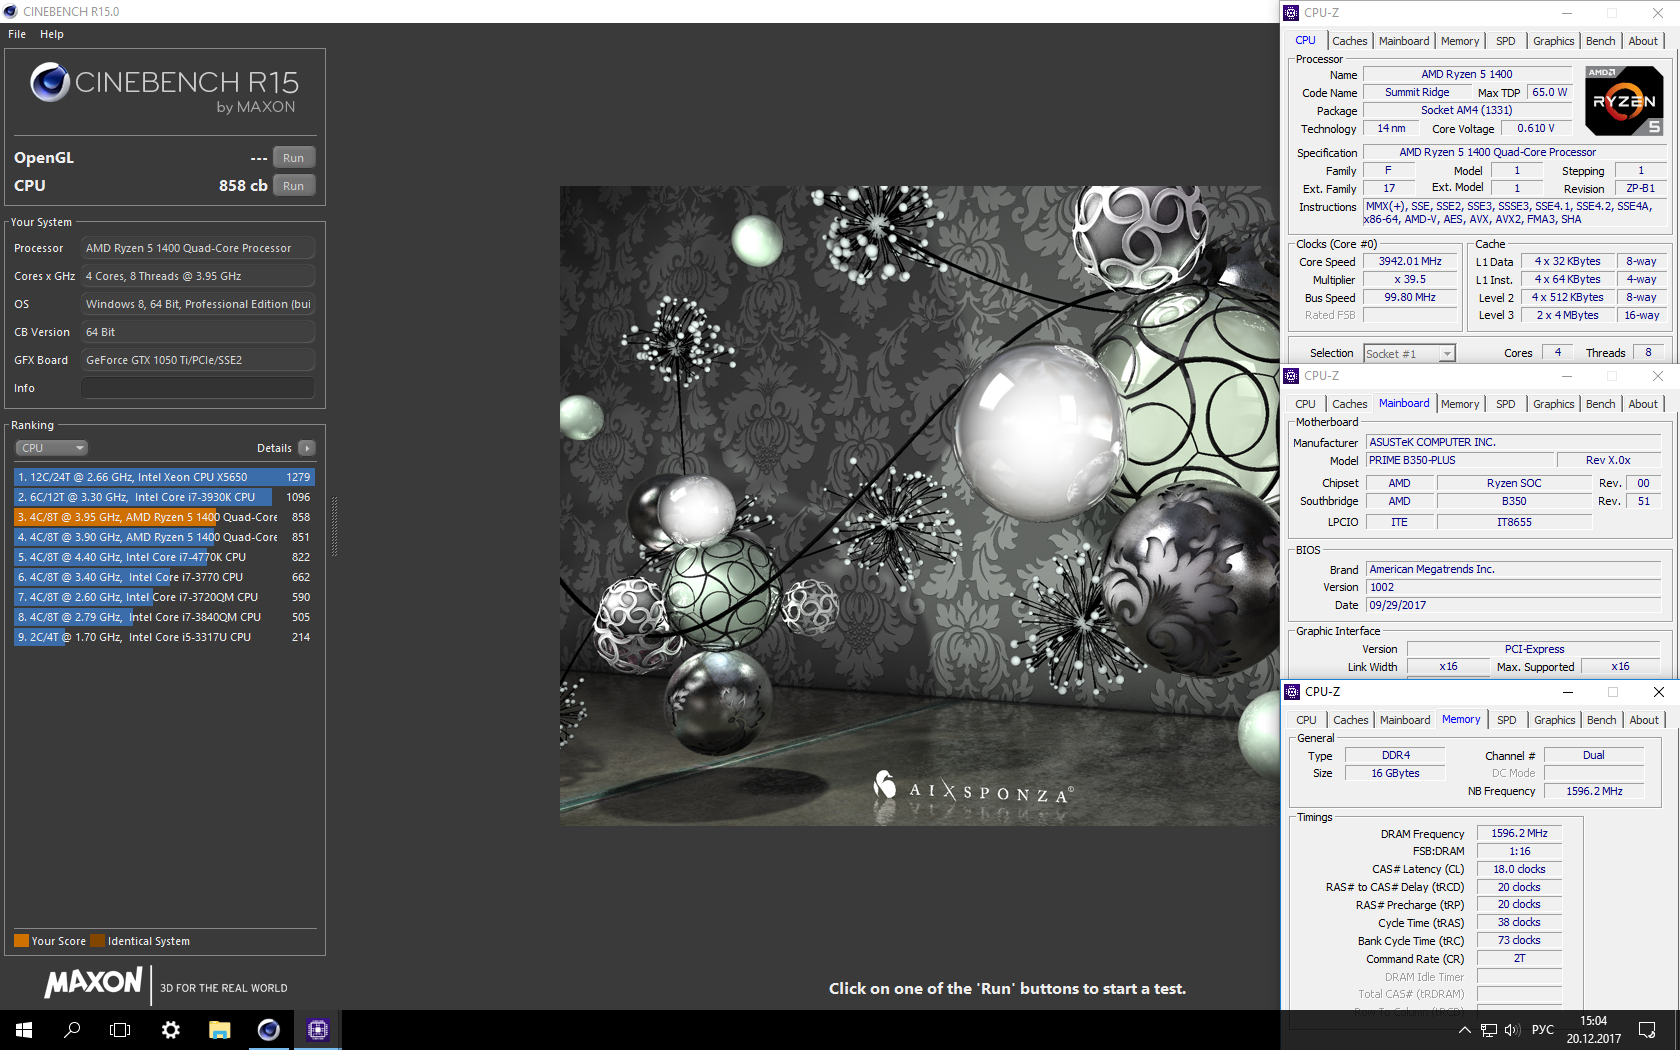
Task: Click the AMD Ryzen 5 logo in CPU-Z
Action: (1624, 100)
